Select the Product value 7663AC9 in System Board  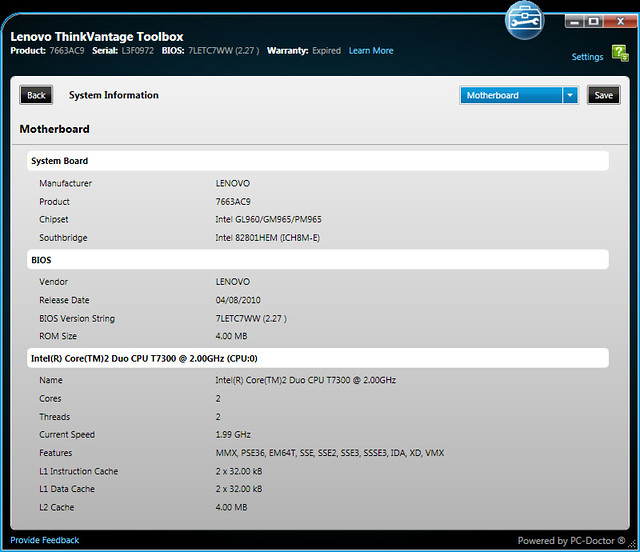point(233,202)
